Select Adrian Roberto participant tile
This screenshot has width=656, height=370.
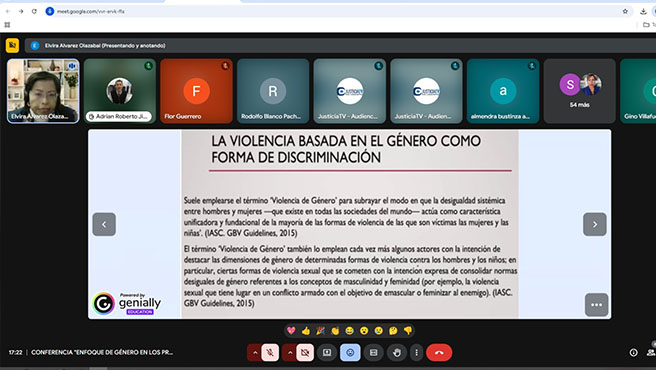tap(120, 91)
